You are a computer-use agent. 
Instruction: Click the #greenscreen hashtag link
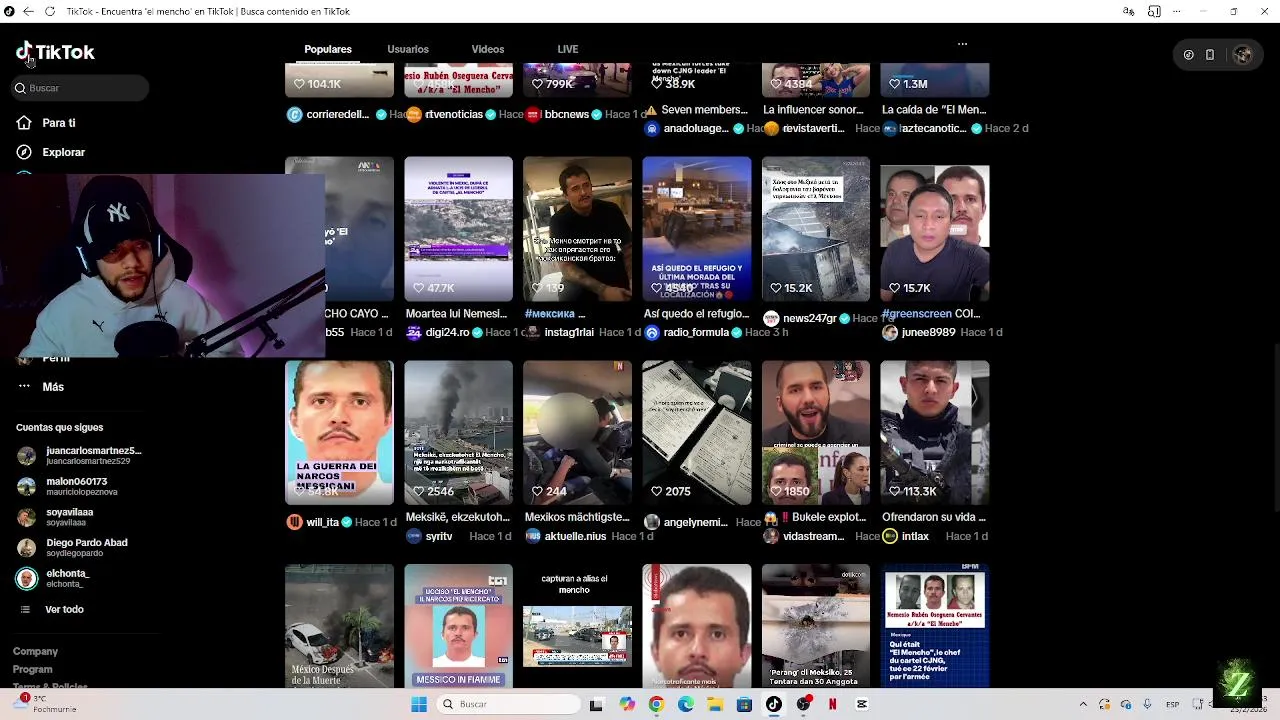pos(916,313)
